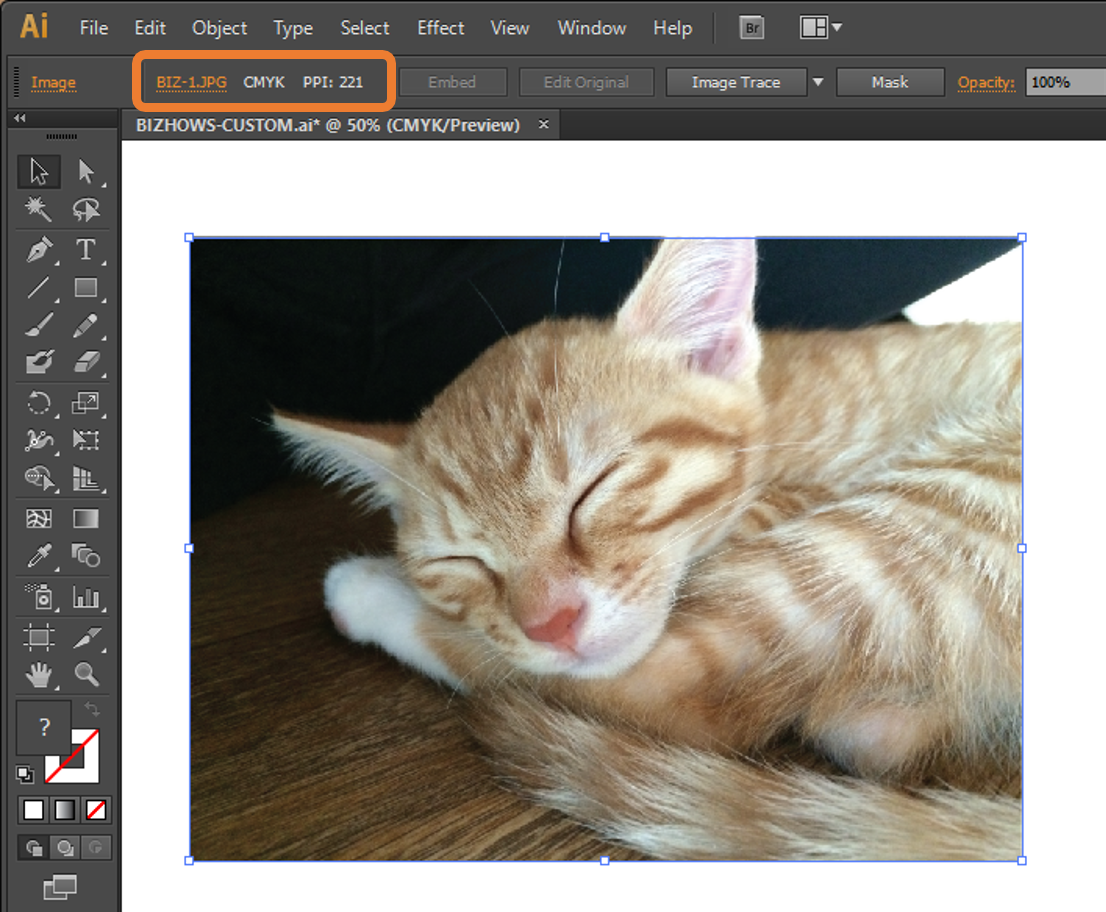Viewport: 1106px width, 912px height.
Task: Expand the Image Trace presets dropdown arrow
Action: pyautogui.click(x=817, y=82)
